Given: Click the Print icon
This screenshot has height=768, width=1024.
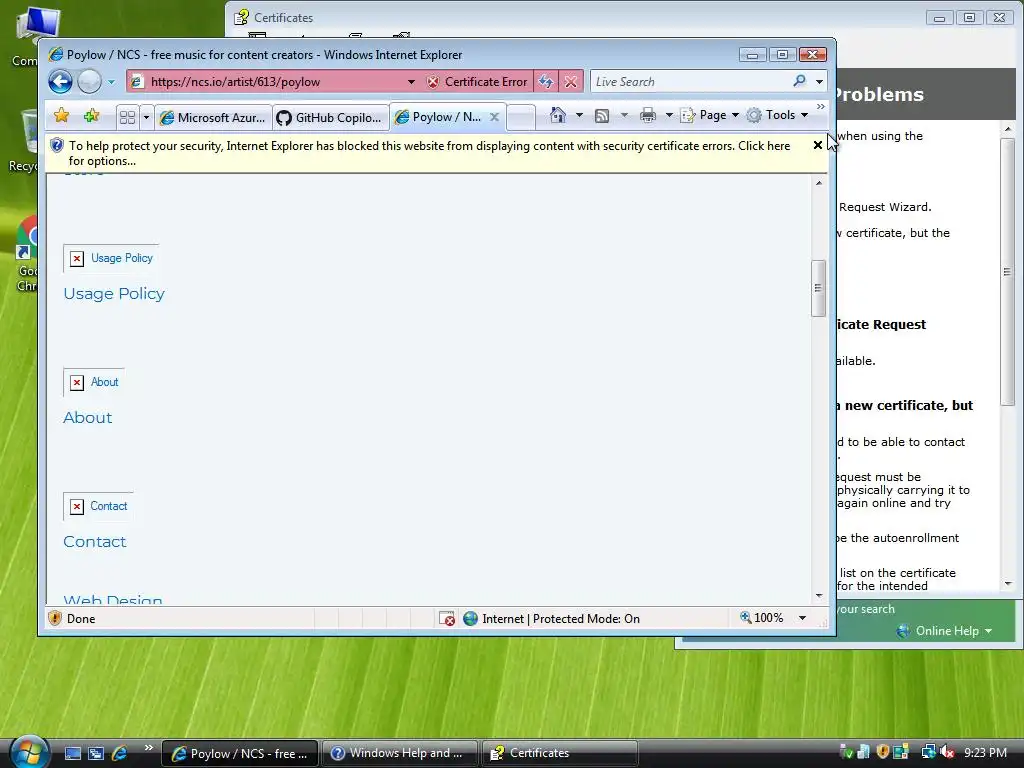Looking at the screenshot, I should pyautogui.click(x=648, y=116).
